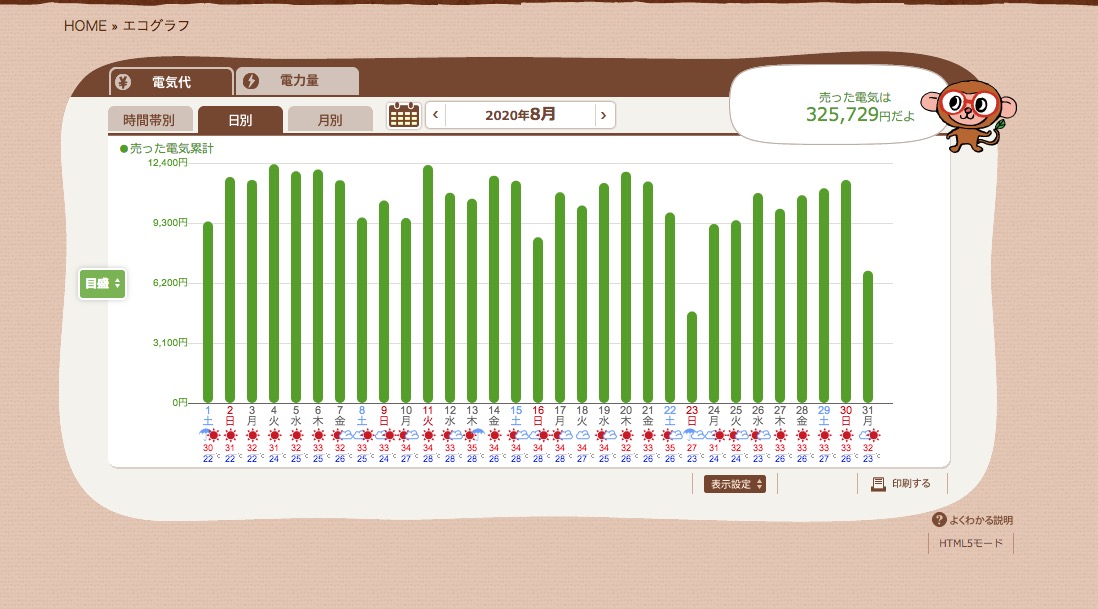The image size is (1098, 609).
Task: Click the yen icon on 電気代 tab
Action: tap(122, 81)
